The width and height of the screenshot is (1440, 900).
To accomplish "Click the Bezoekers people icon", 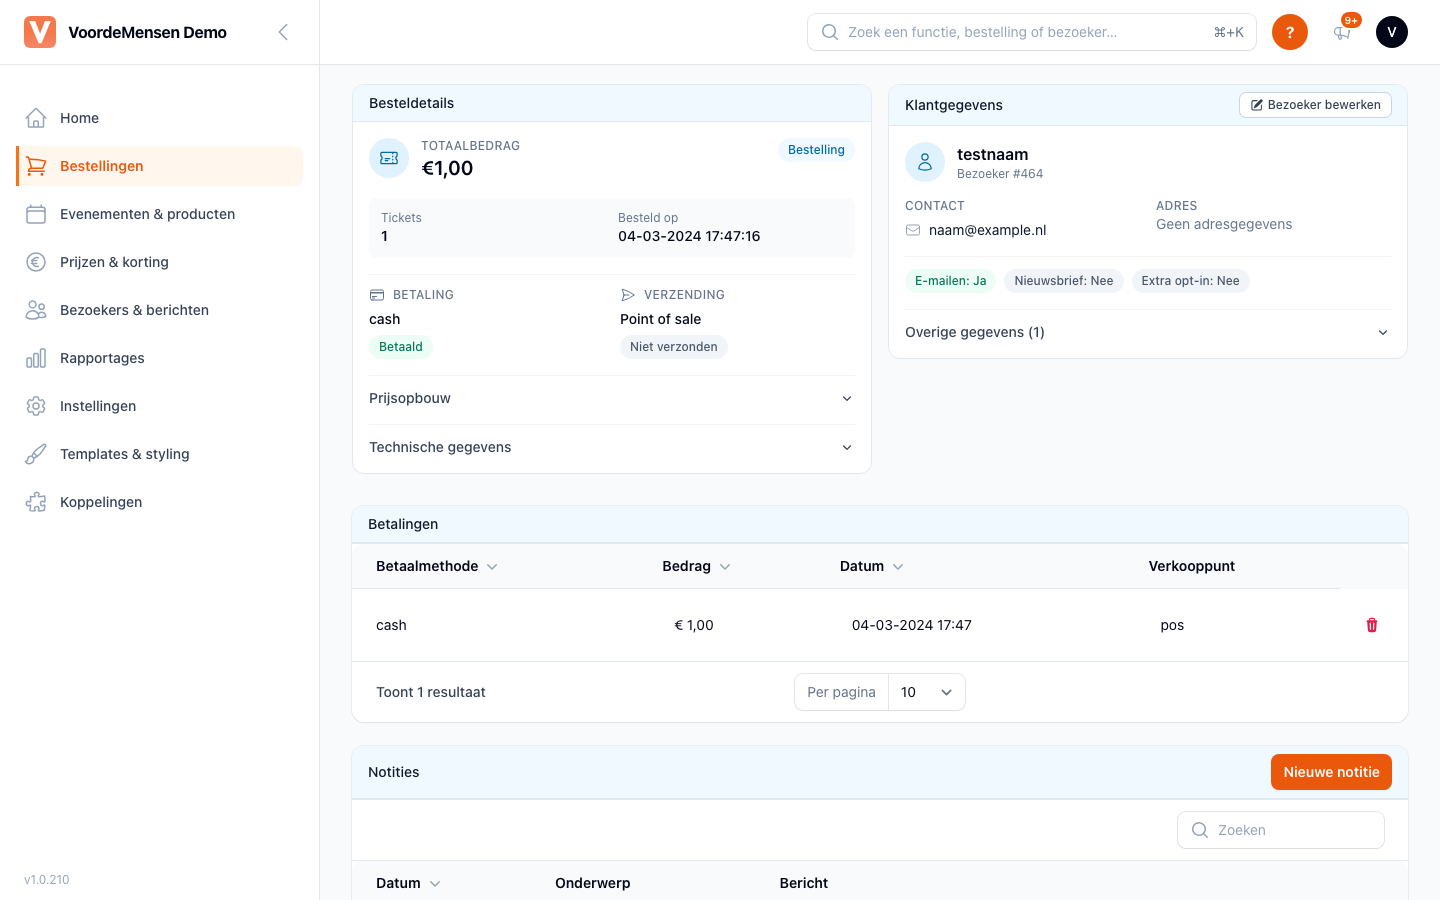I will [x=36, y=310].
